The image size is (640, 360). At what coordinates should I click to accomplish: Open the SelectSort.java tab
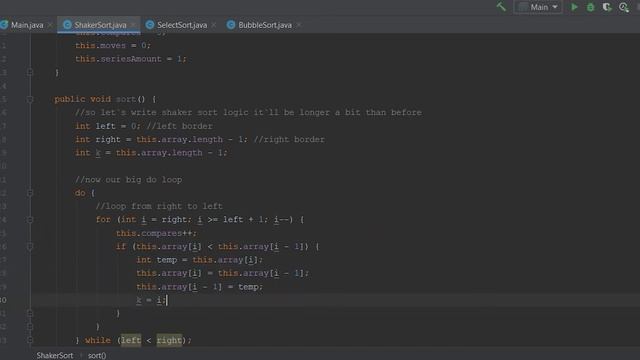tap(182, 25)
